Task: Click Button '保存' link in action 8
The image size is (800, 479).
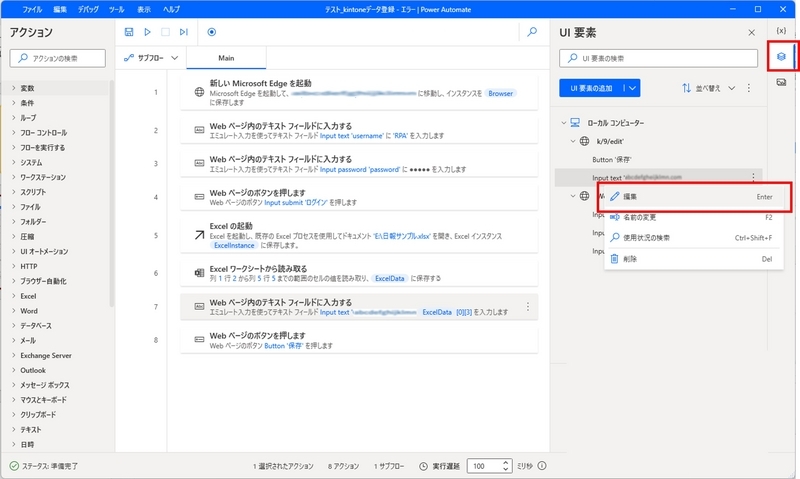Action: pyautogui.click(x=283, y=345)
